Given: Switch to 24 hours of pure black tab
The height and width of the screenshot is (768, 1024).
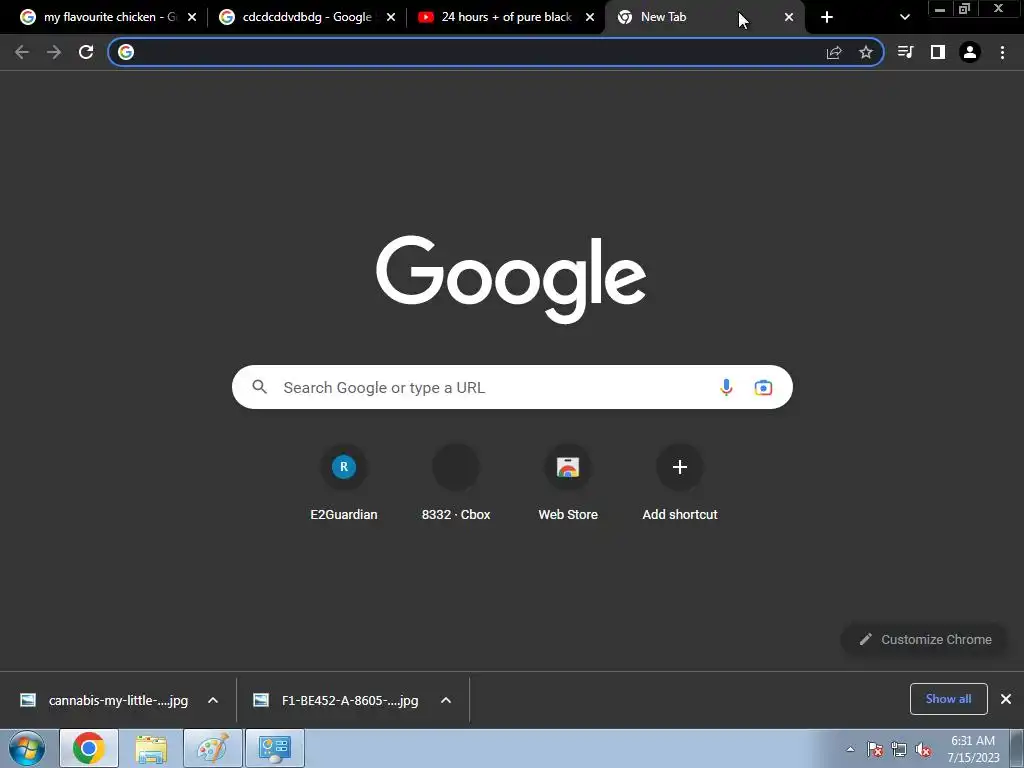Looking at the screenshot, I should tap(506, 17).
